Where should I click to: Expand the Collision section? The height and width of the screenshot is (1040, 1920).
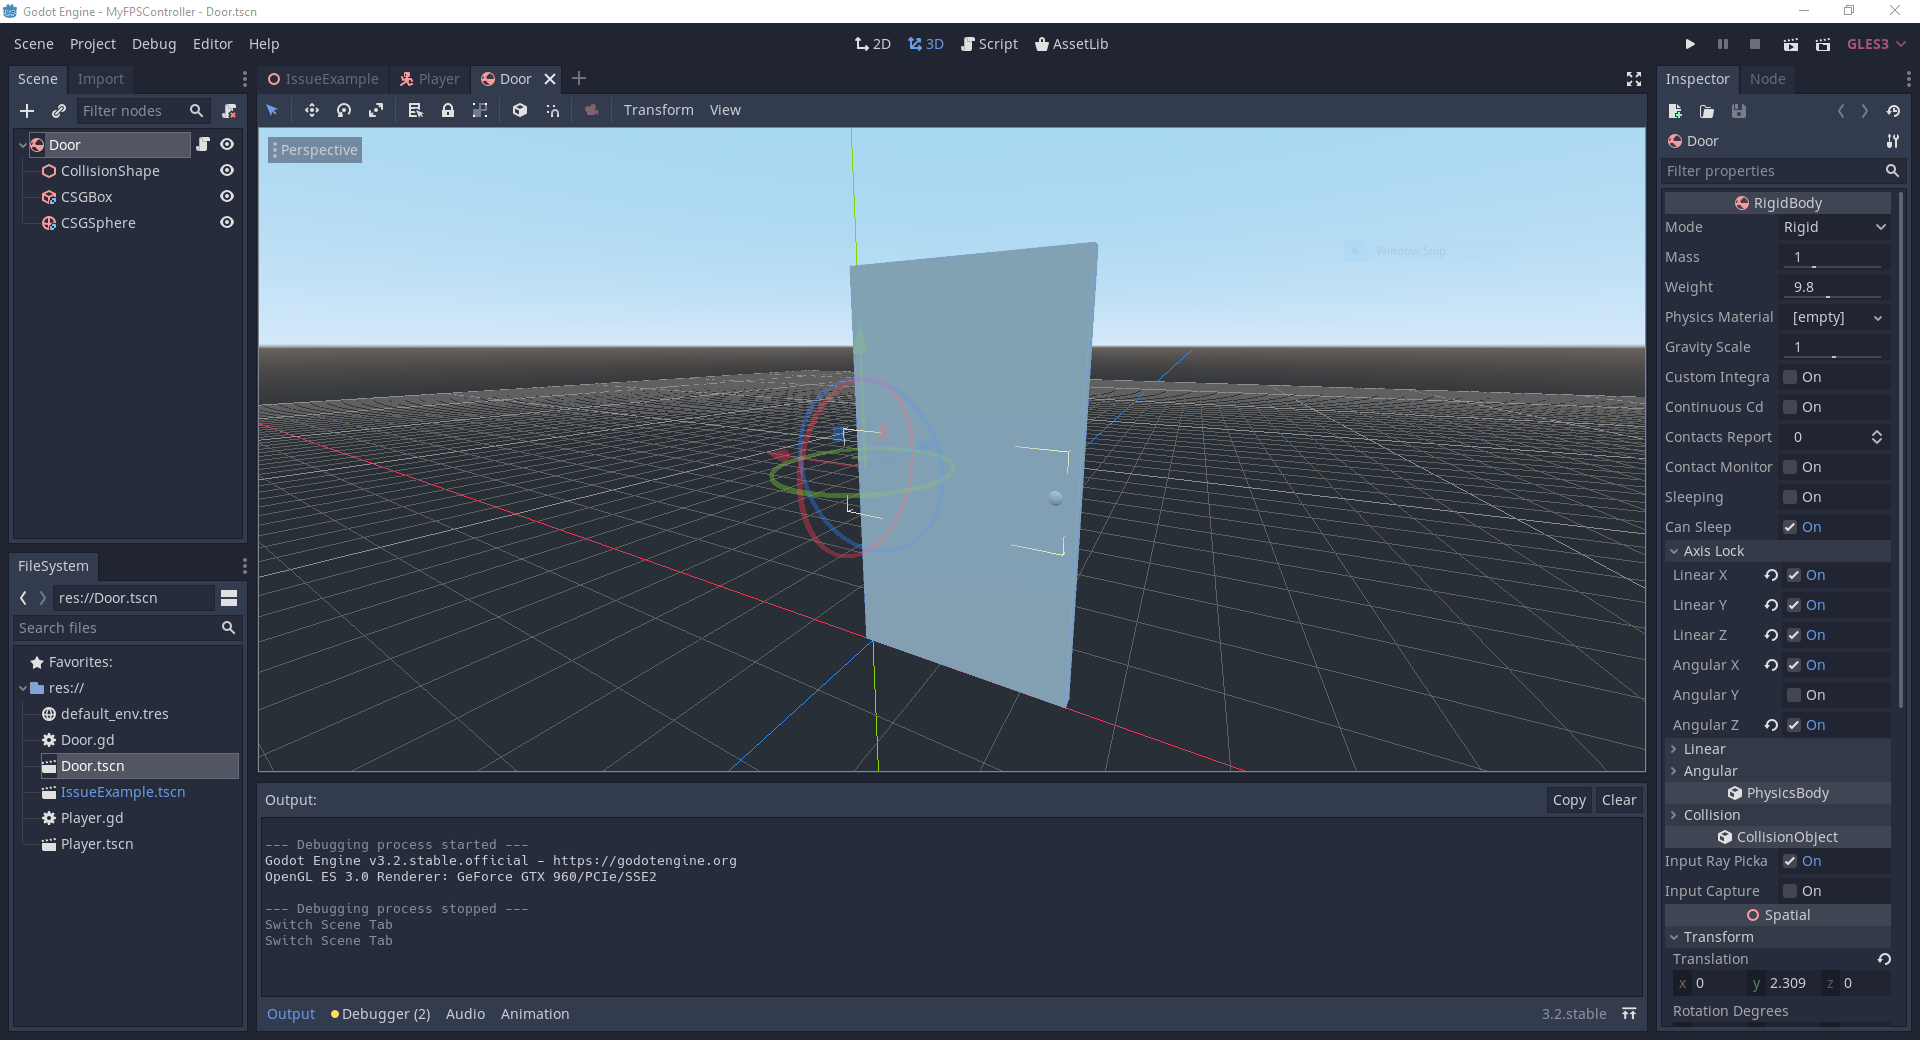[1711, 815]
